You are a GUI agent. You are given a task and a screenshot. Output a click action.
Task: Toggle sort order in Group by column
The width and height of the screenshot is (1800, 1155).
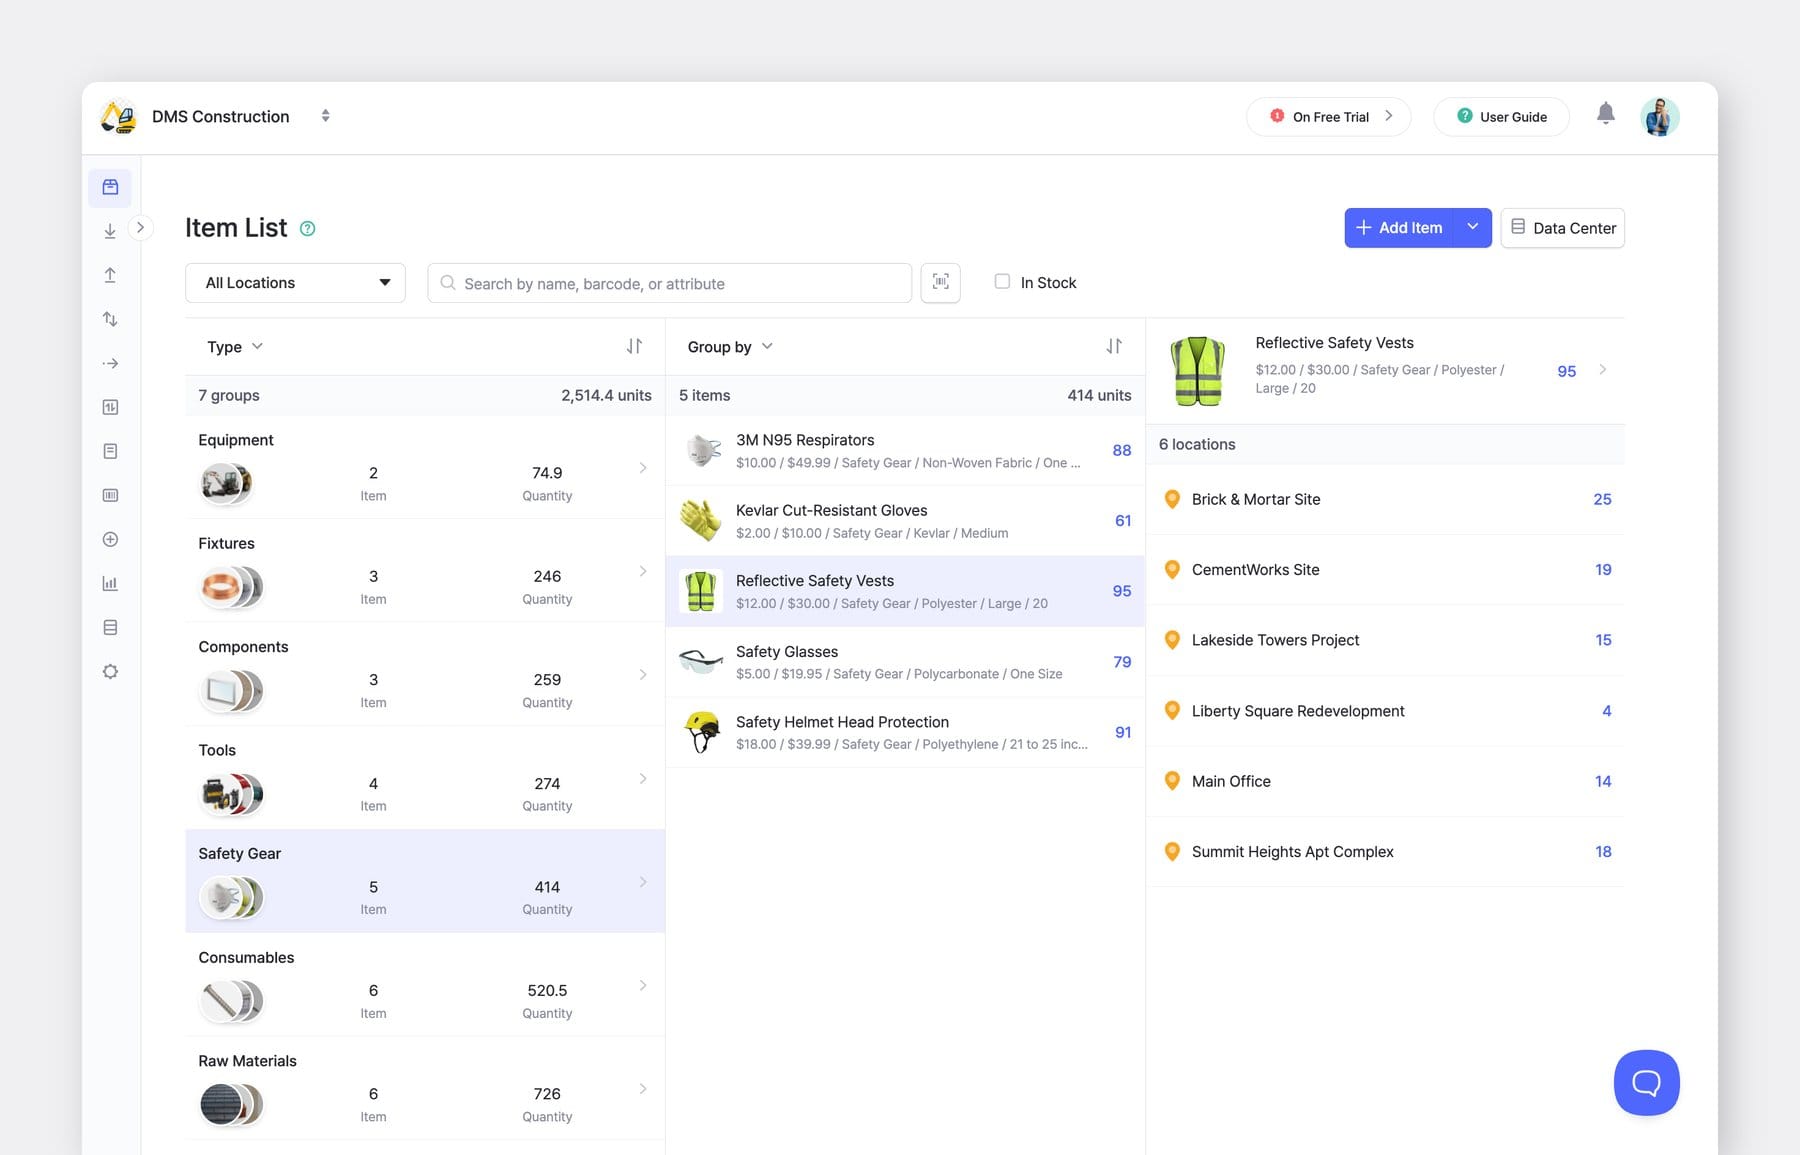coord(1114,346)
